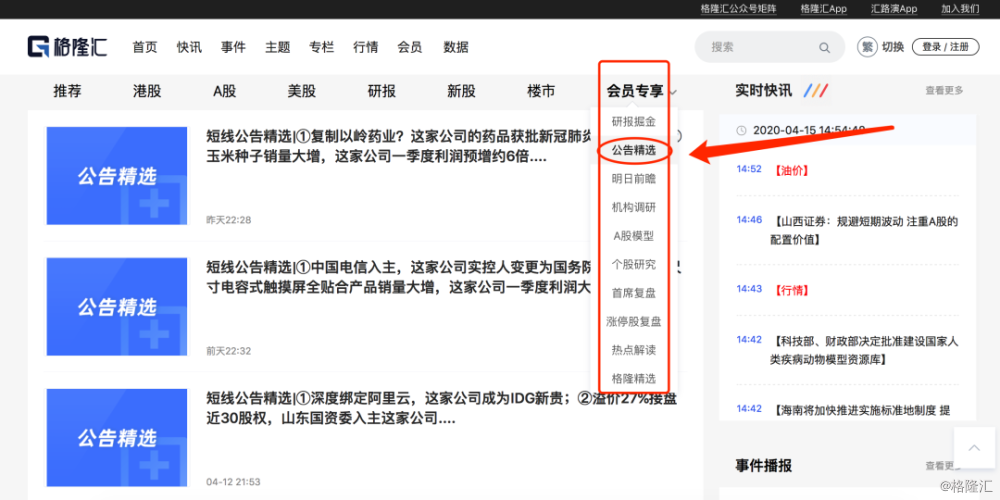
Task: Select the 会员专享 tab
Action: pyautogui.click(x=635, y=91)
